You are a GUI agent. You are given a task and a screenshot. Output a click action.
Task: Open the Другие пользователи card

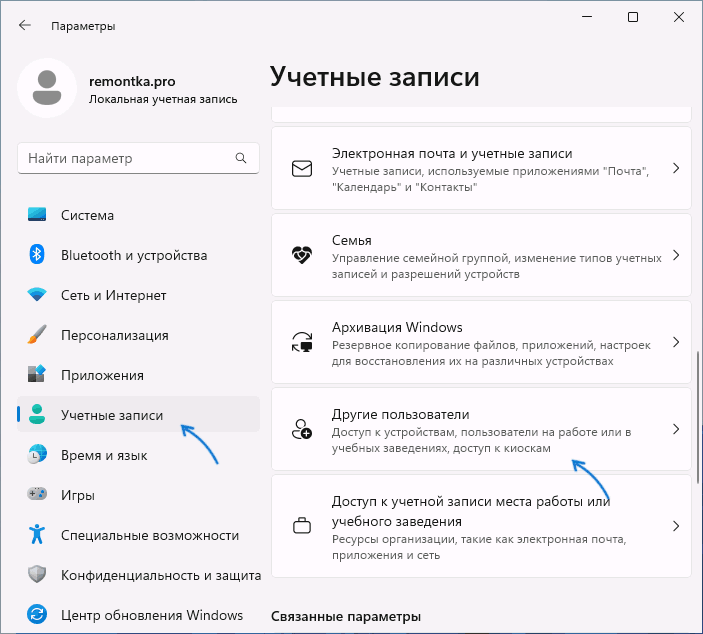pos(481,429)
